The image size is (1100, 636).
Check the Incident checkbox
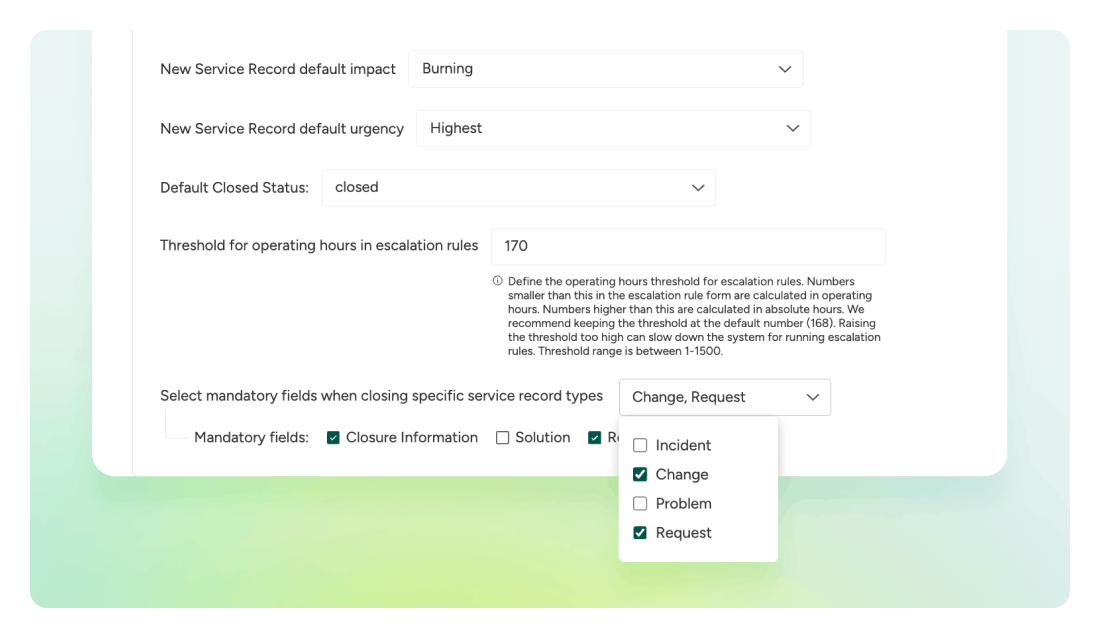point(640,445)
